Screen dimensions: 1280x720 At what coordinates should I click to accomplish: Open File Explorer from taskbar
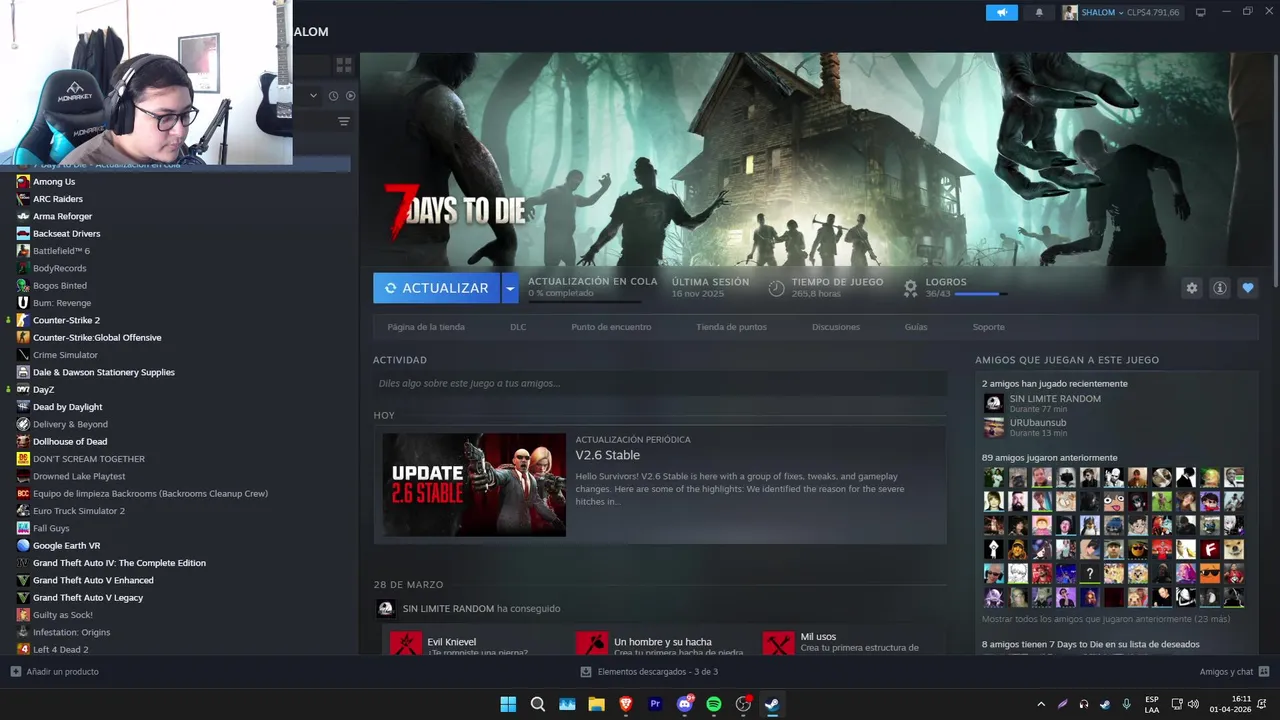pyautogui.click(x=597, y=704)
